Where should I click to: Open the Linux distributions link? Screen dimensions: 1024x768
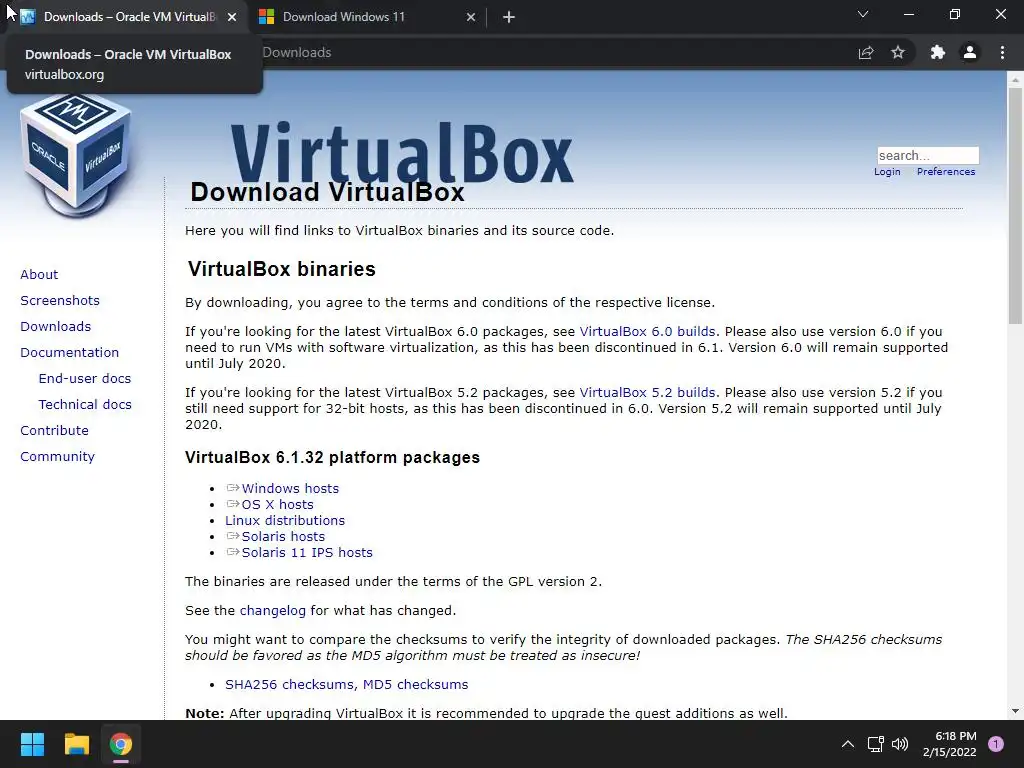(x=285, y=520)
